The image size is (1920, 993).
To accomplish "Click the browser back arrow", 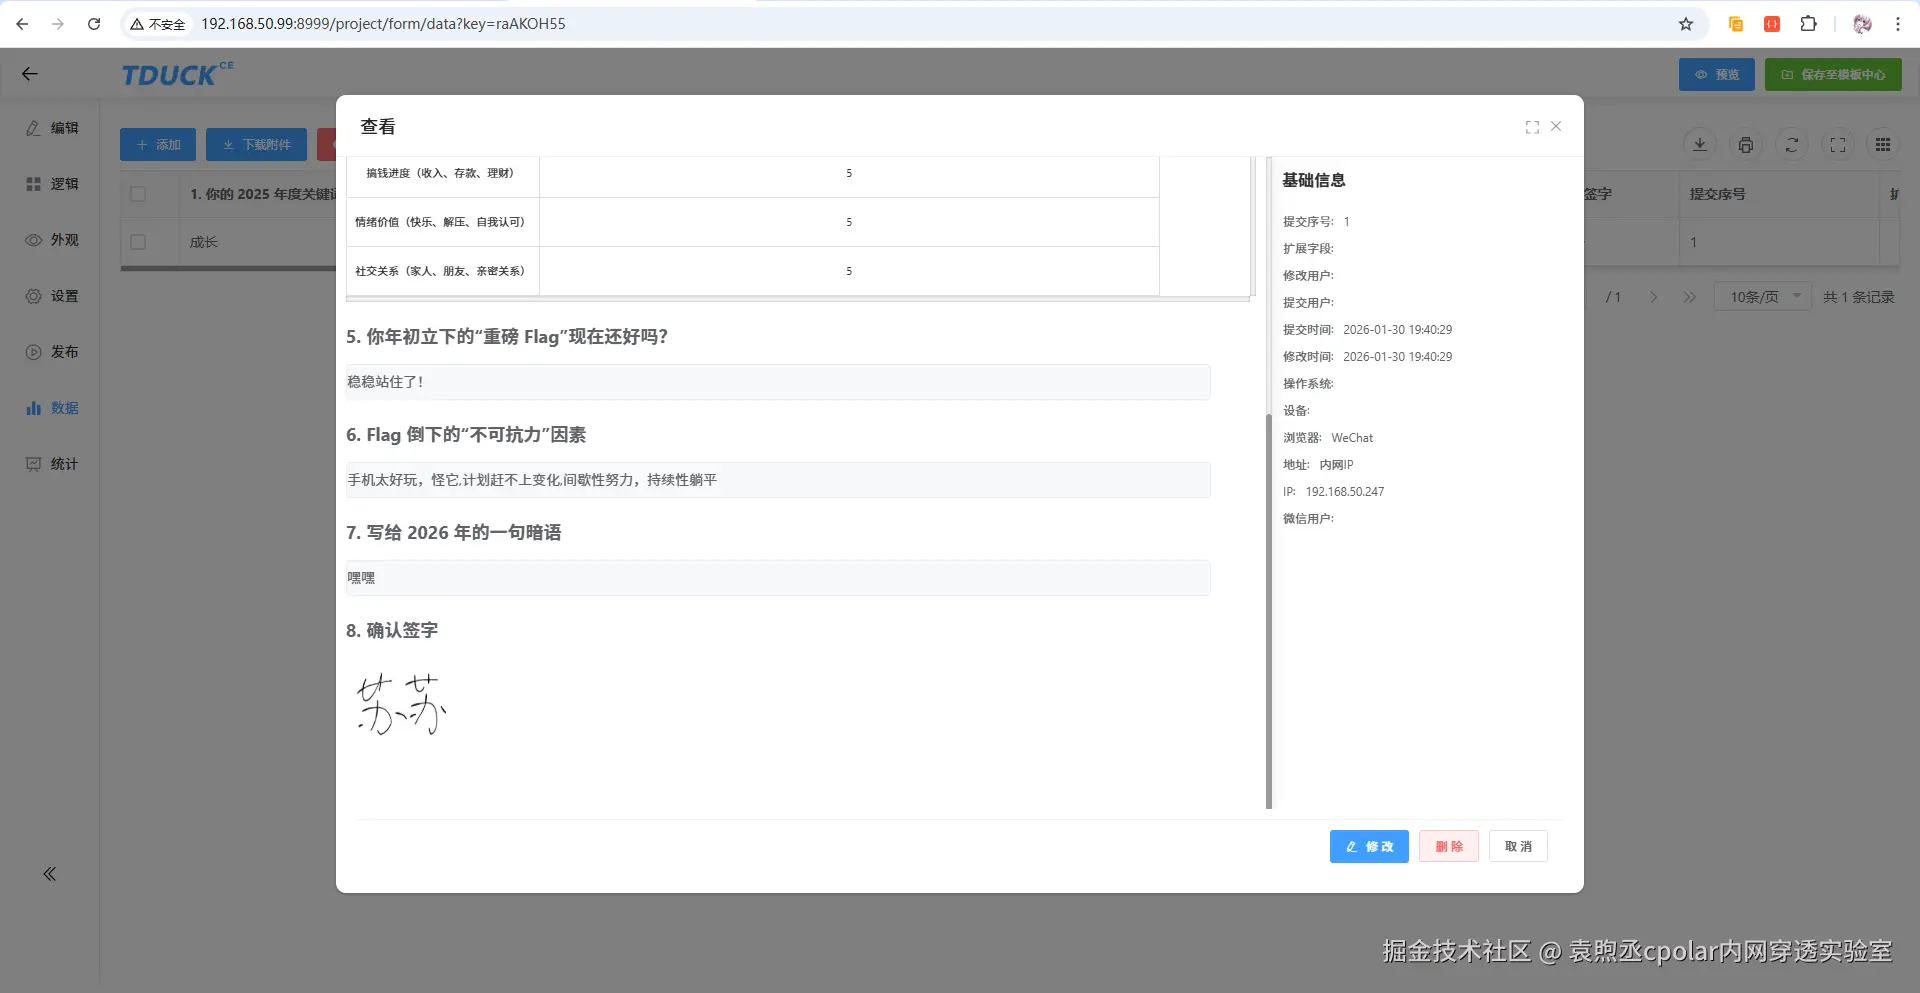I will click(22, 24).
